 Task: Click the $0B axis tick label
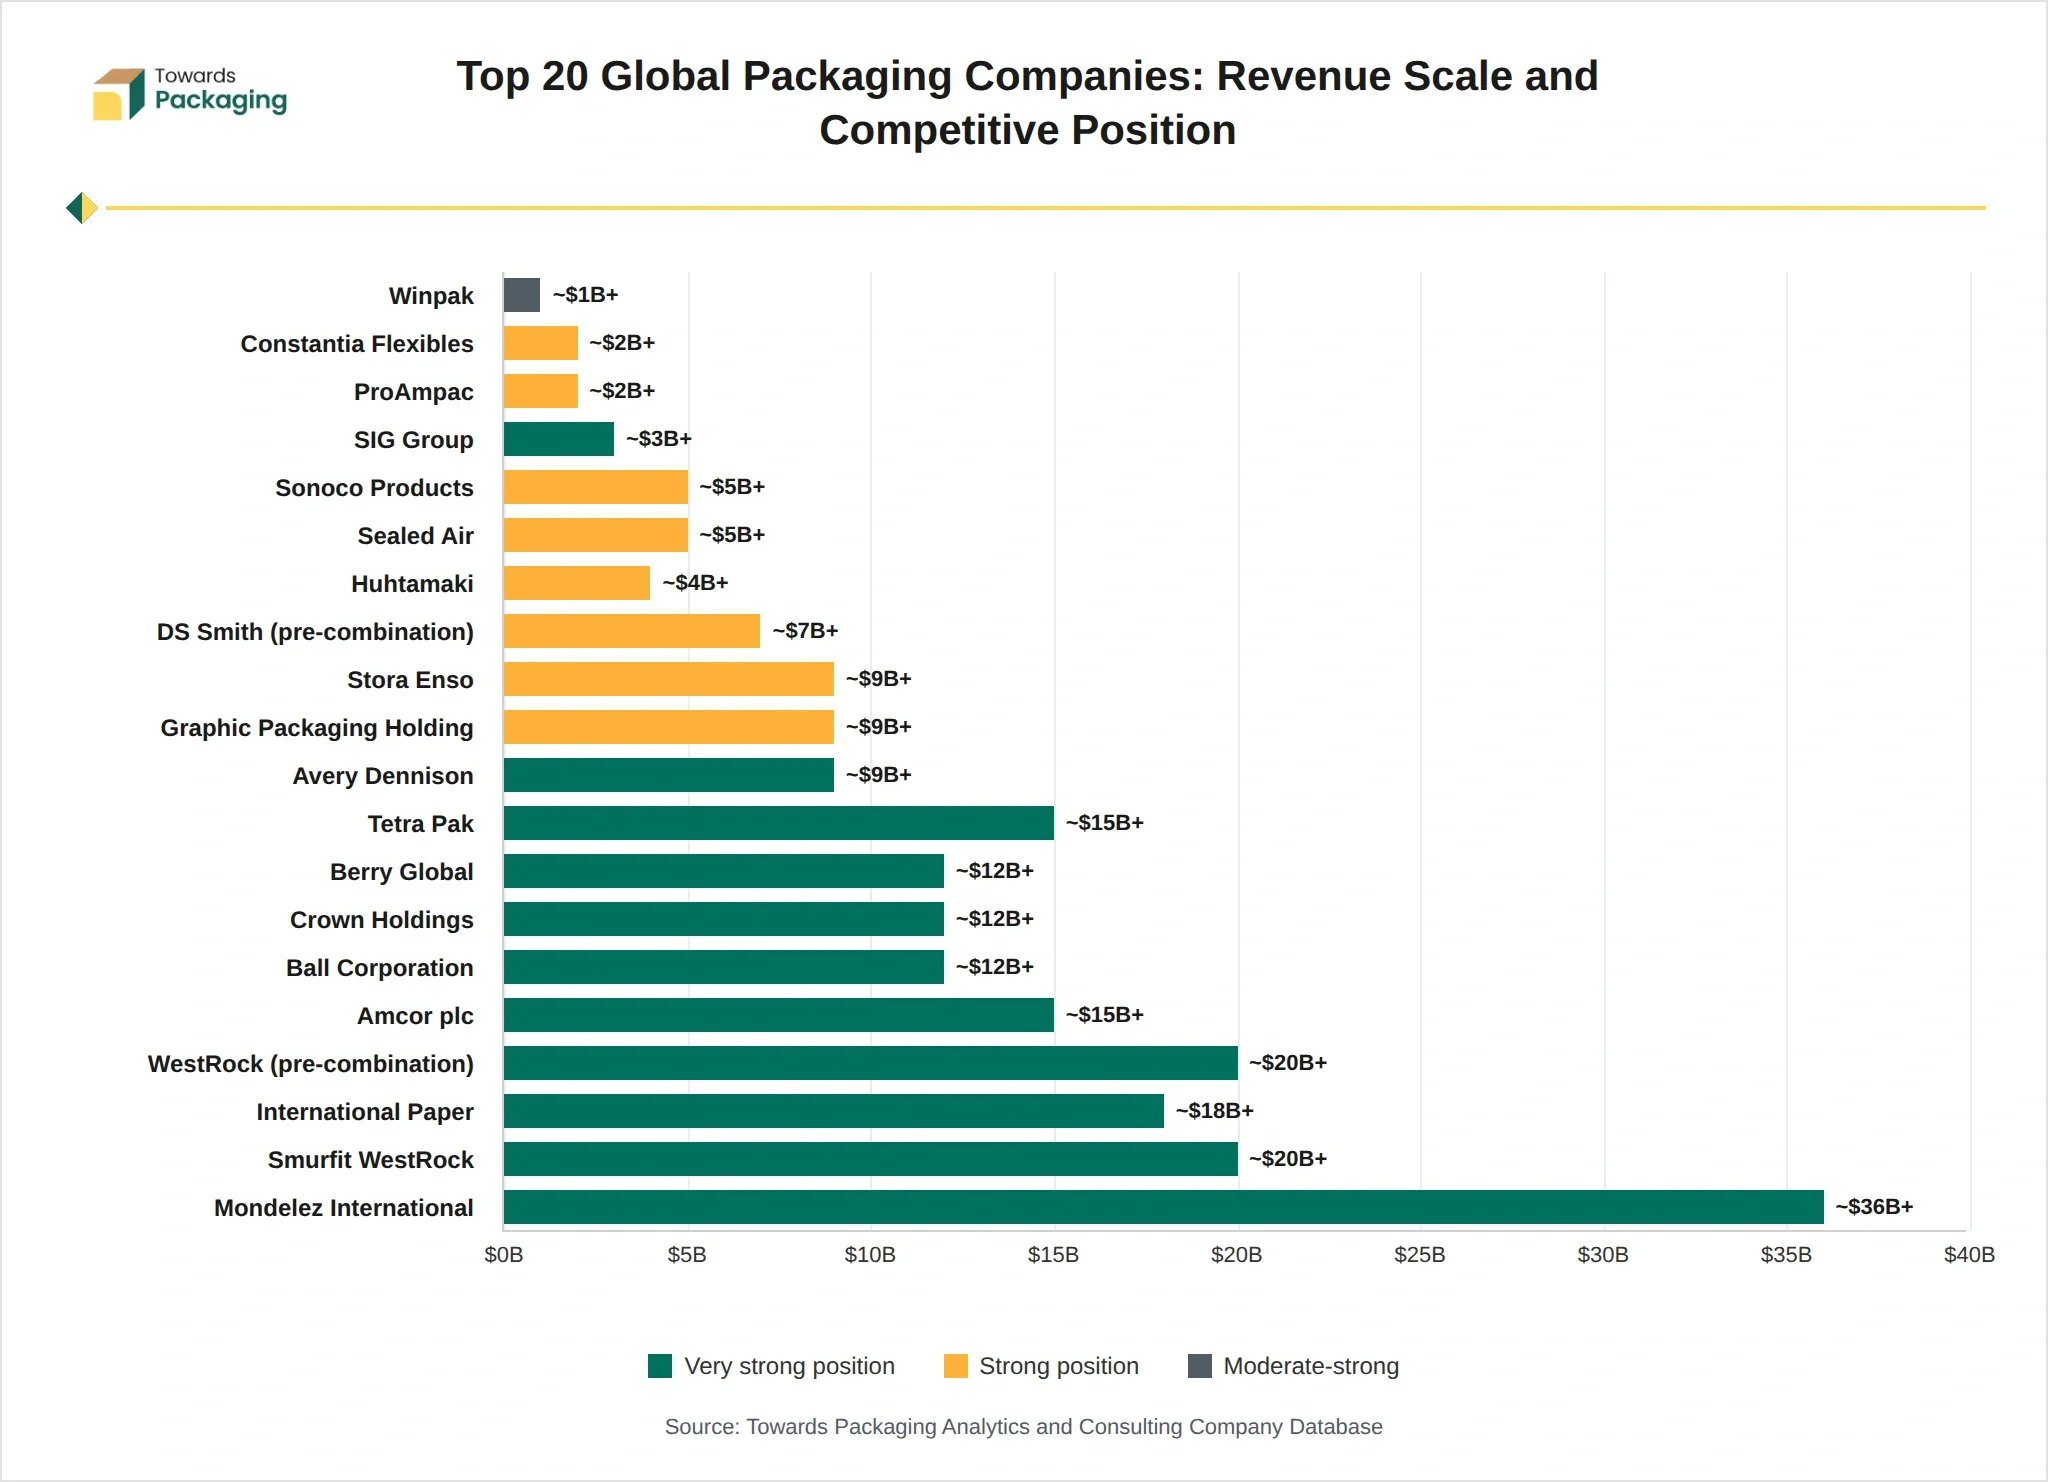pyautogui.click(x=504, y=1255)
